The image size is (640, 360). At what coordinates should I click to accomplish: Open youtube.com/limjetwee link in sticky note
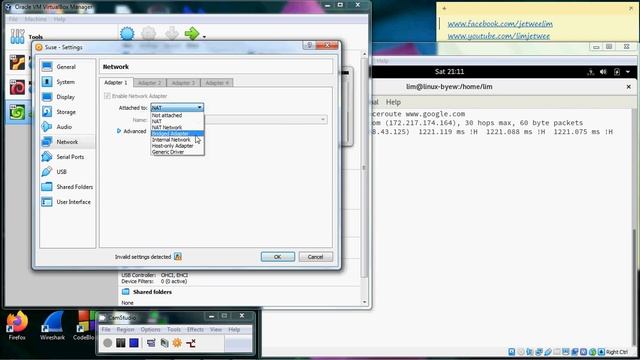click(x=498, y=36)
